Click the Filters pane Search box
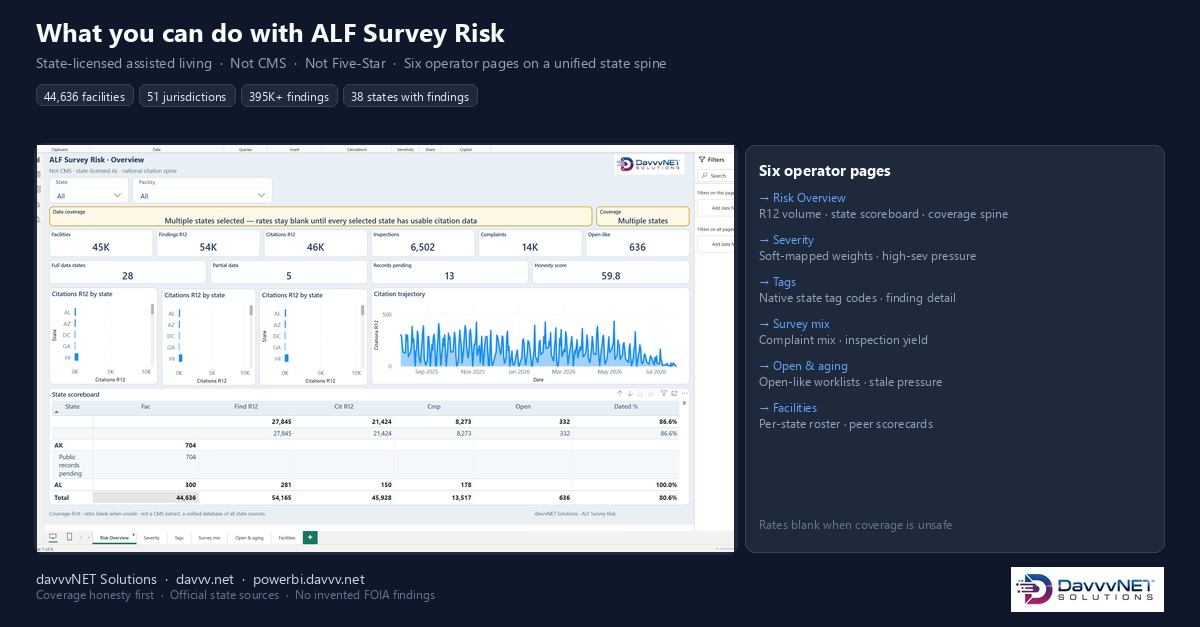1200x627 pixels. coord(716,176)
